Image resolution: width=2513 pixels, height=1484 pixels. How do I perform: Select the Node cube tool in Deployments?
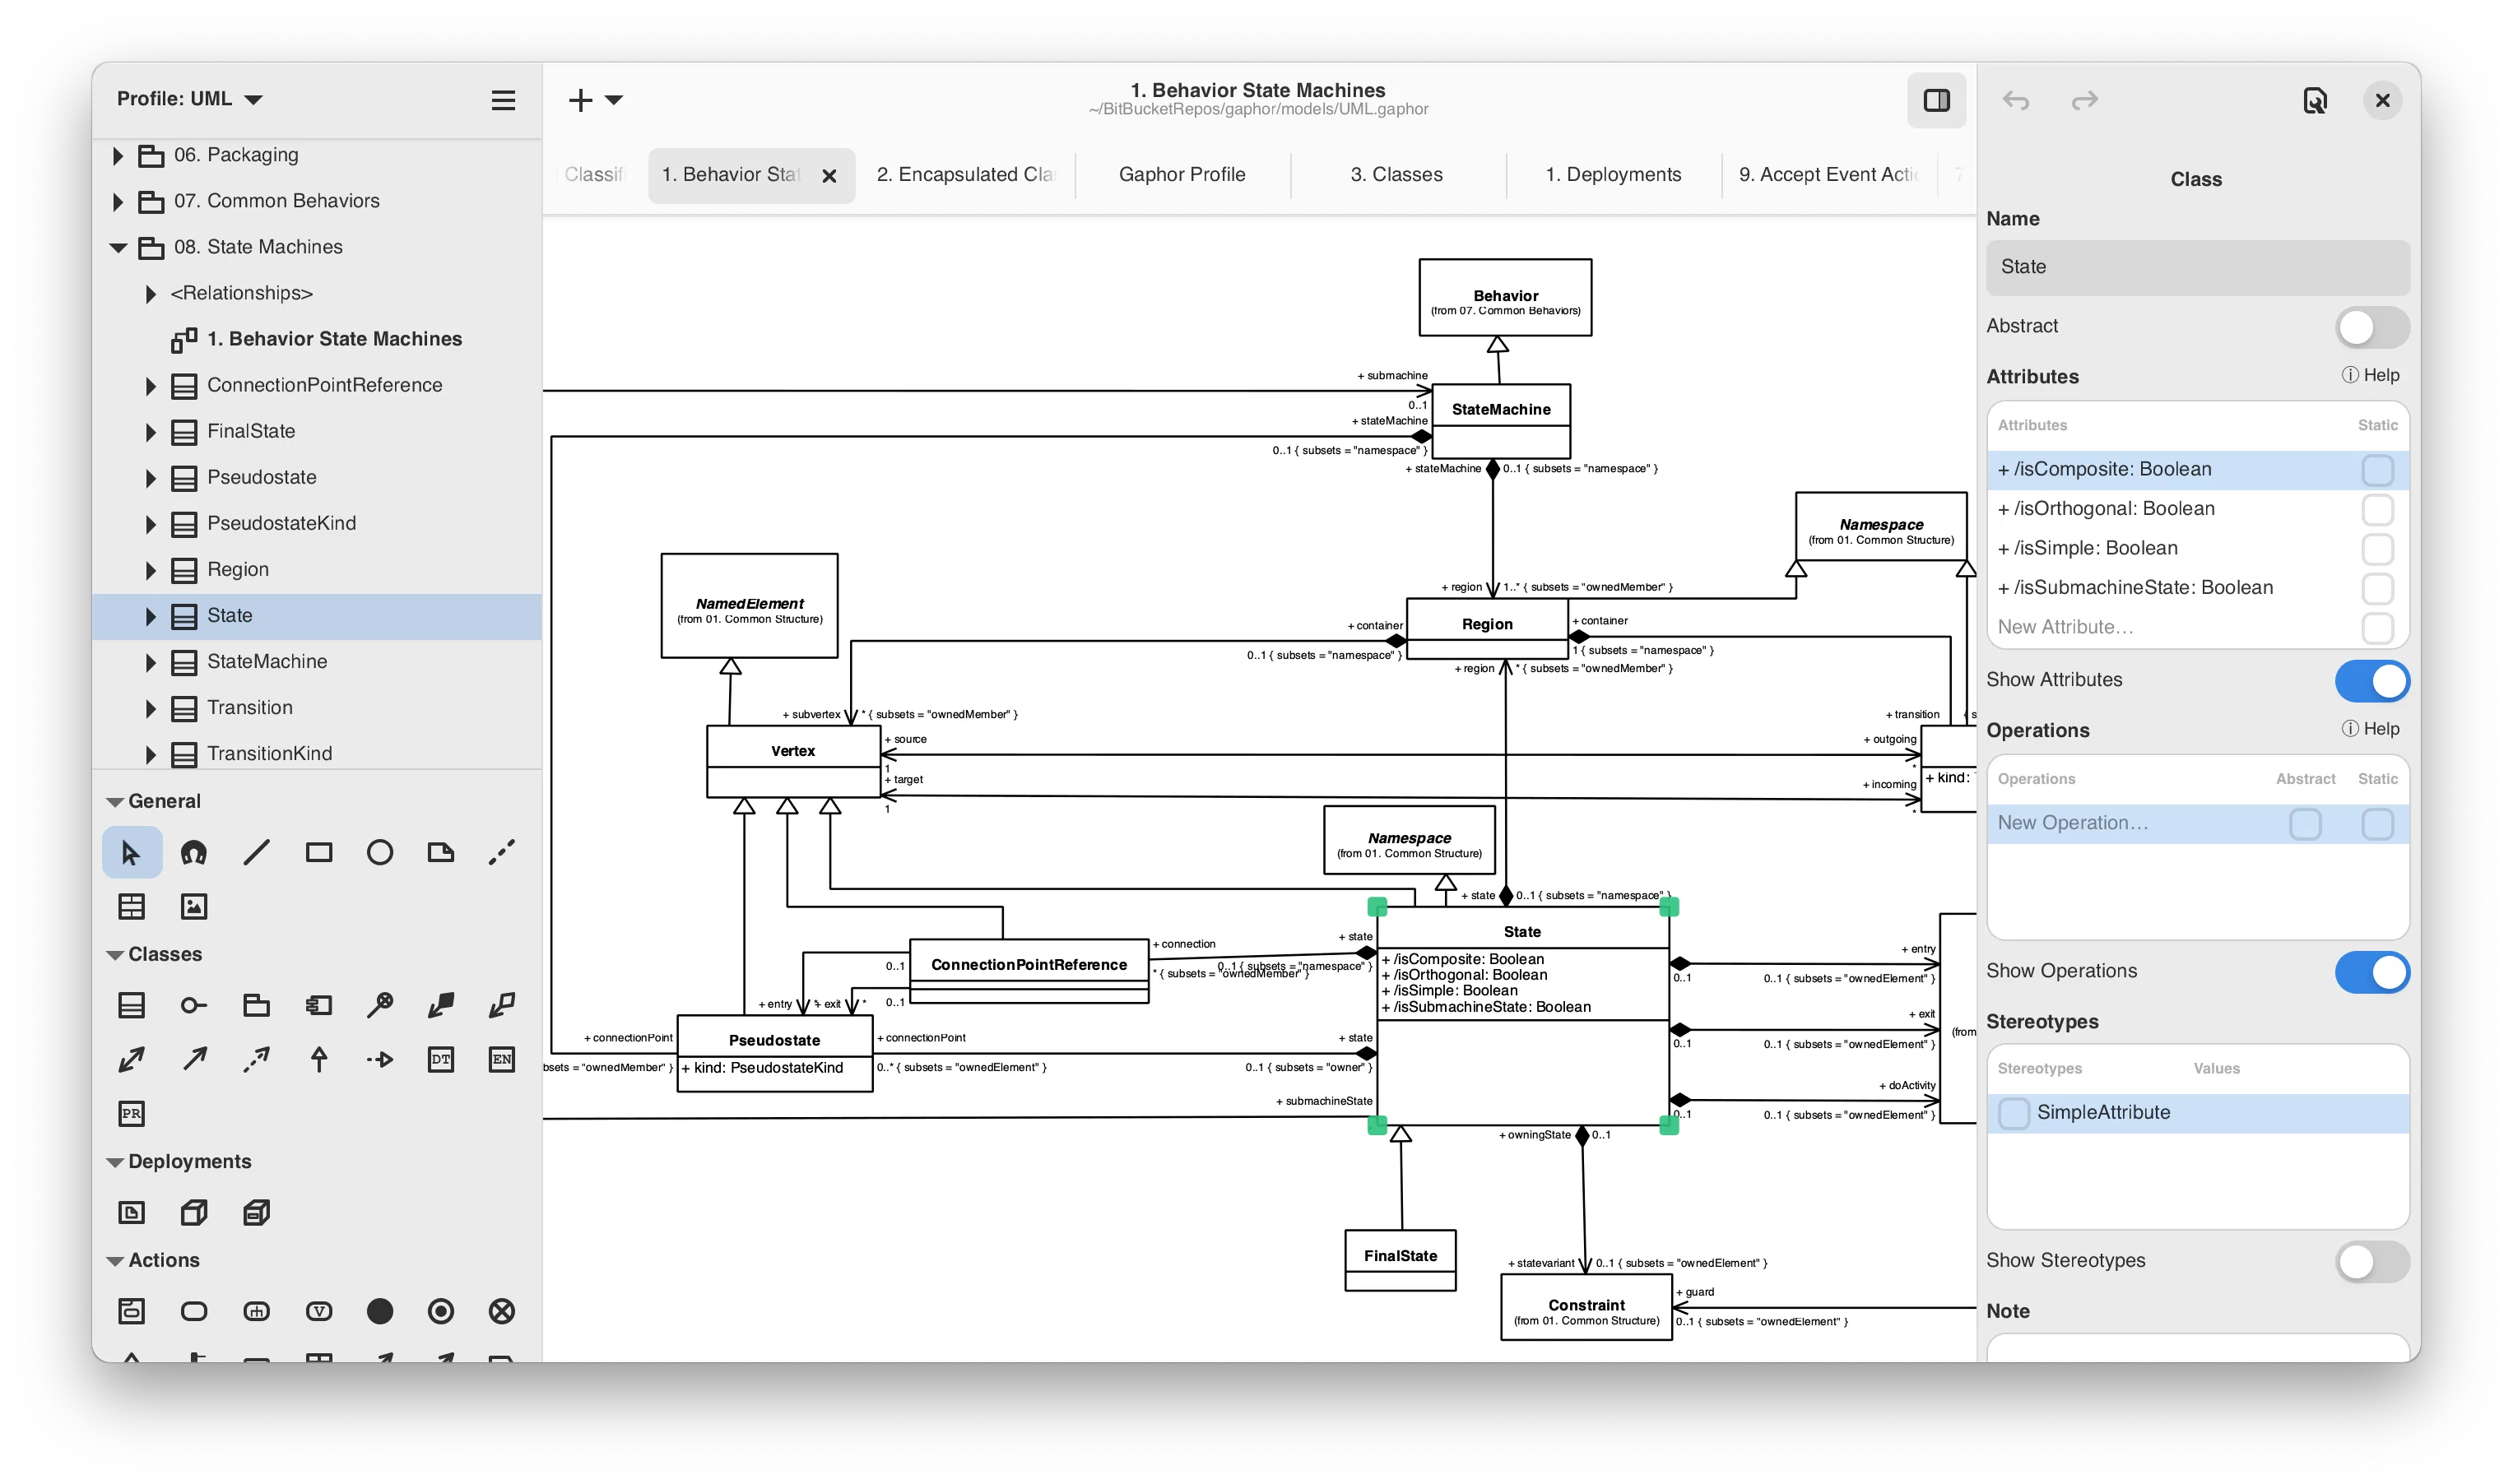pyautogui.click(x=194, y=1213)
